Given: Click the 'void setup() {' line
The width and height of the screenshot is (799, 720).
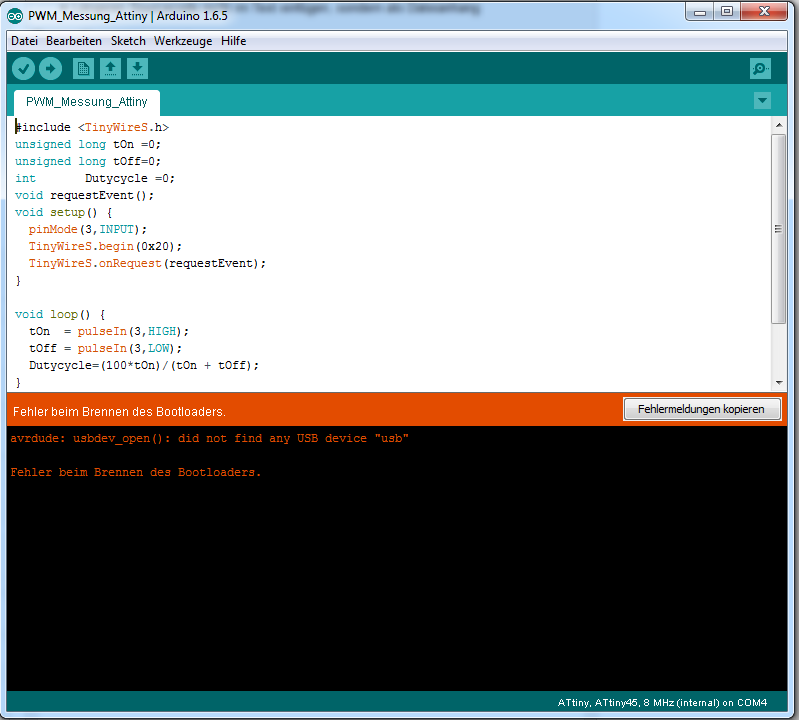Looking at the screenshot, I should pyautogui.click(x=64, y=212).
